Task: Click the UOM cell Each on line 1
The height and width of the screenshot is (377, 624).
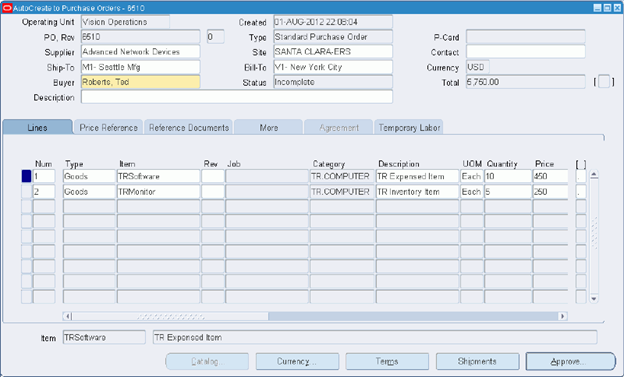Action: [472, 176]
